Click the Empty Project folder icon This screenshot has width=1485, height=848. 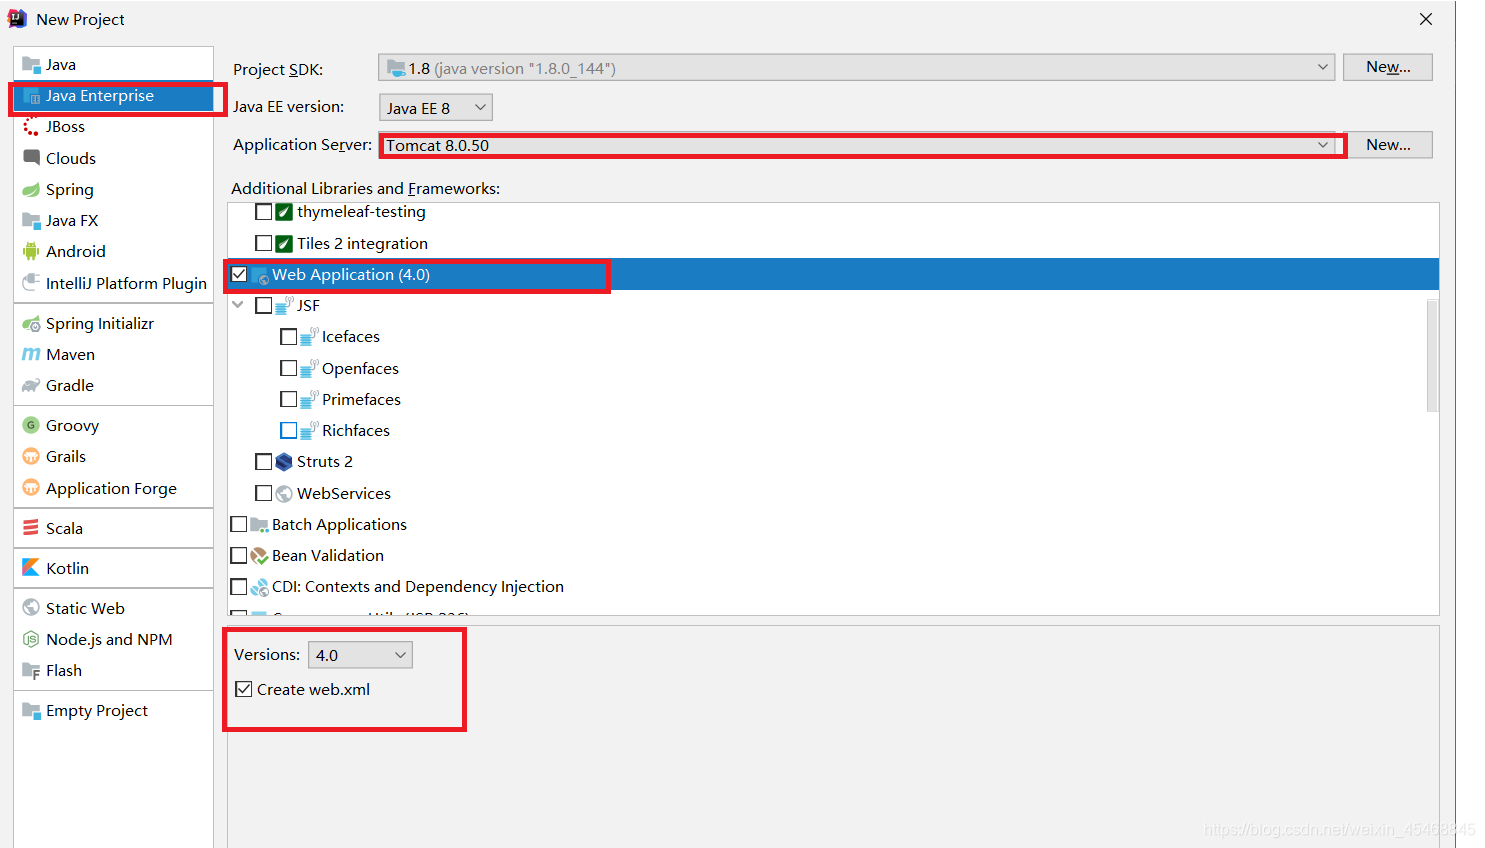click(31, 711)
